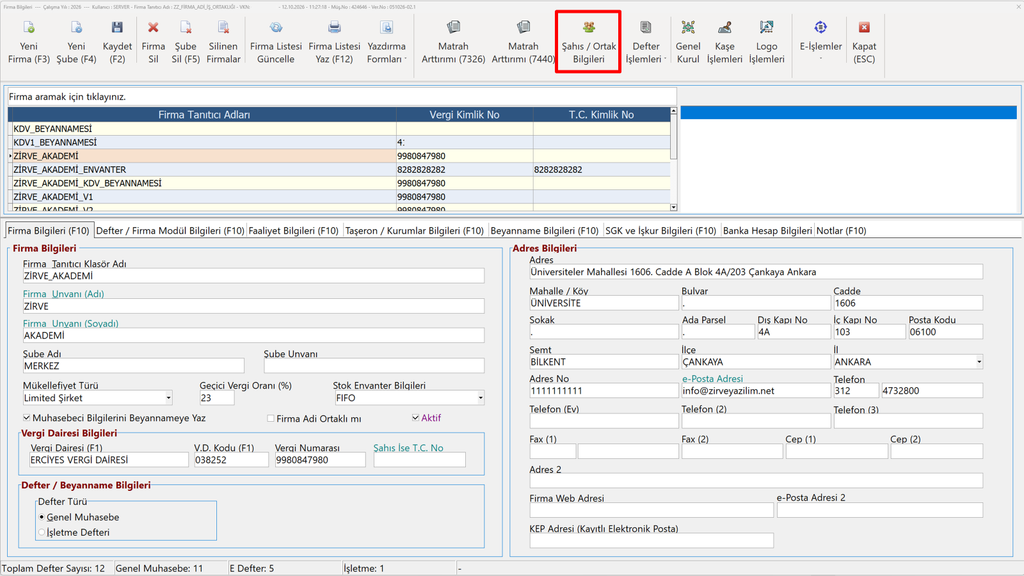
Task: Refresh with Firma Listesi Güncelle
Action: 276,42
